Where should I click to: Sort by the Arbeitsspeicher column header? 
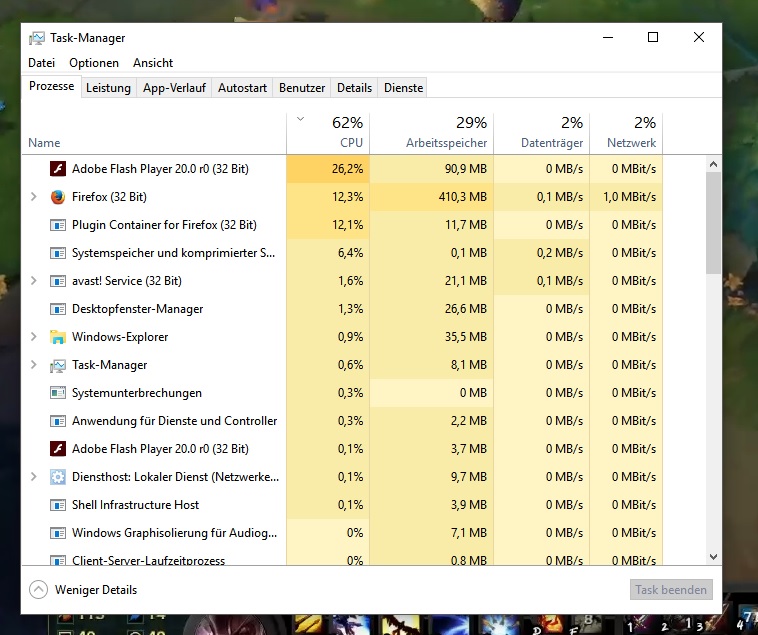(x=432, y=133)
